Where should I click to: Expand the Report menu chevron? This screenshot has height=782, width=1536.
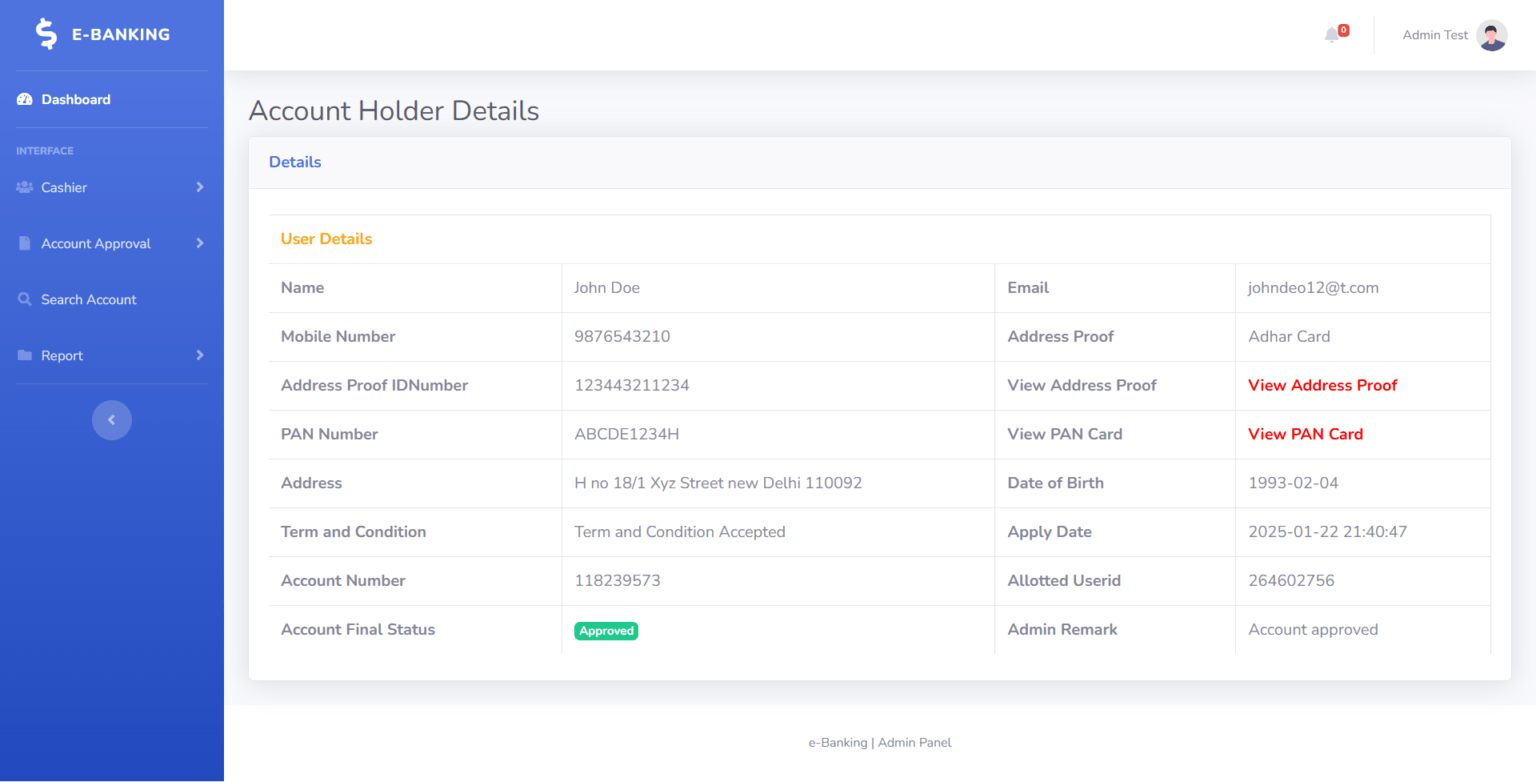(x=200, y=356)
